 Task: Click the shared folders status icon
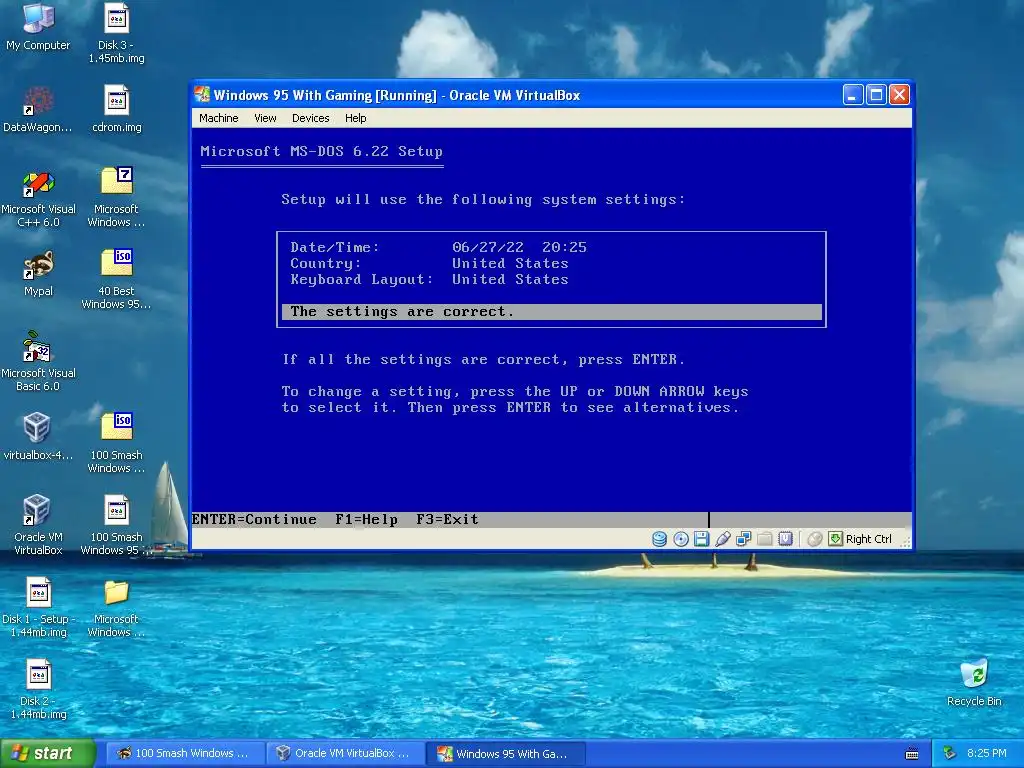click(x=765, y=539)
